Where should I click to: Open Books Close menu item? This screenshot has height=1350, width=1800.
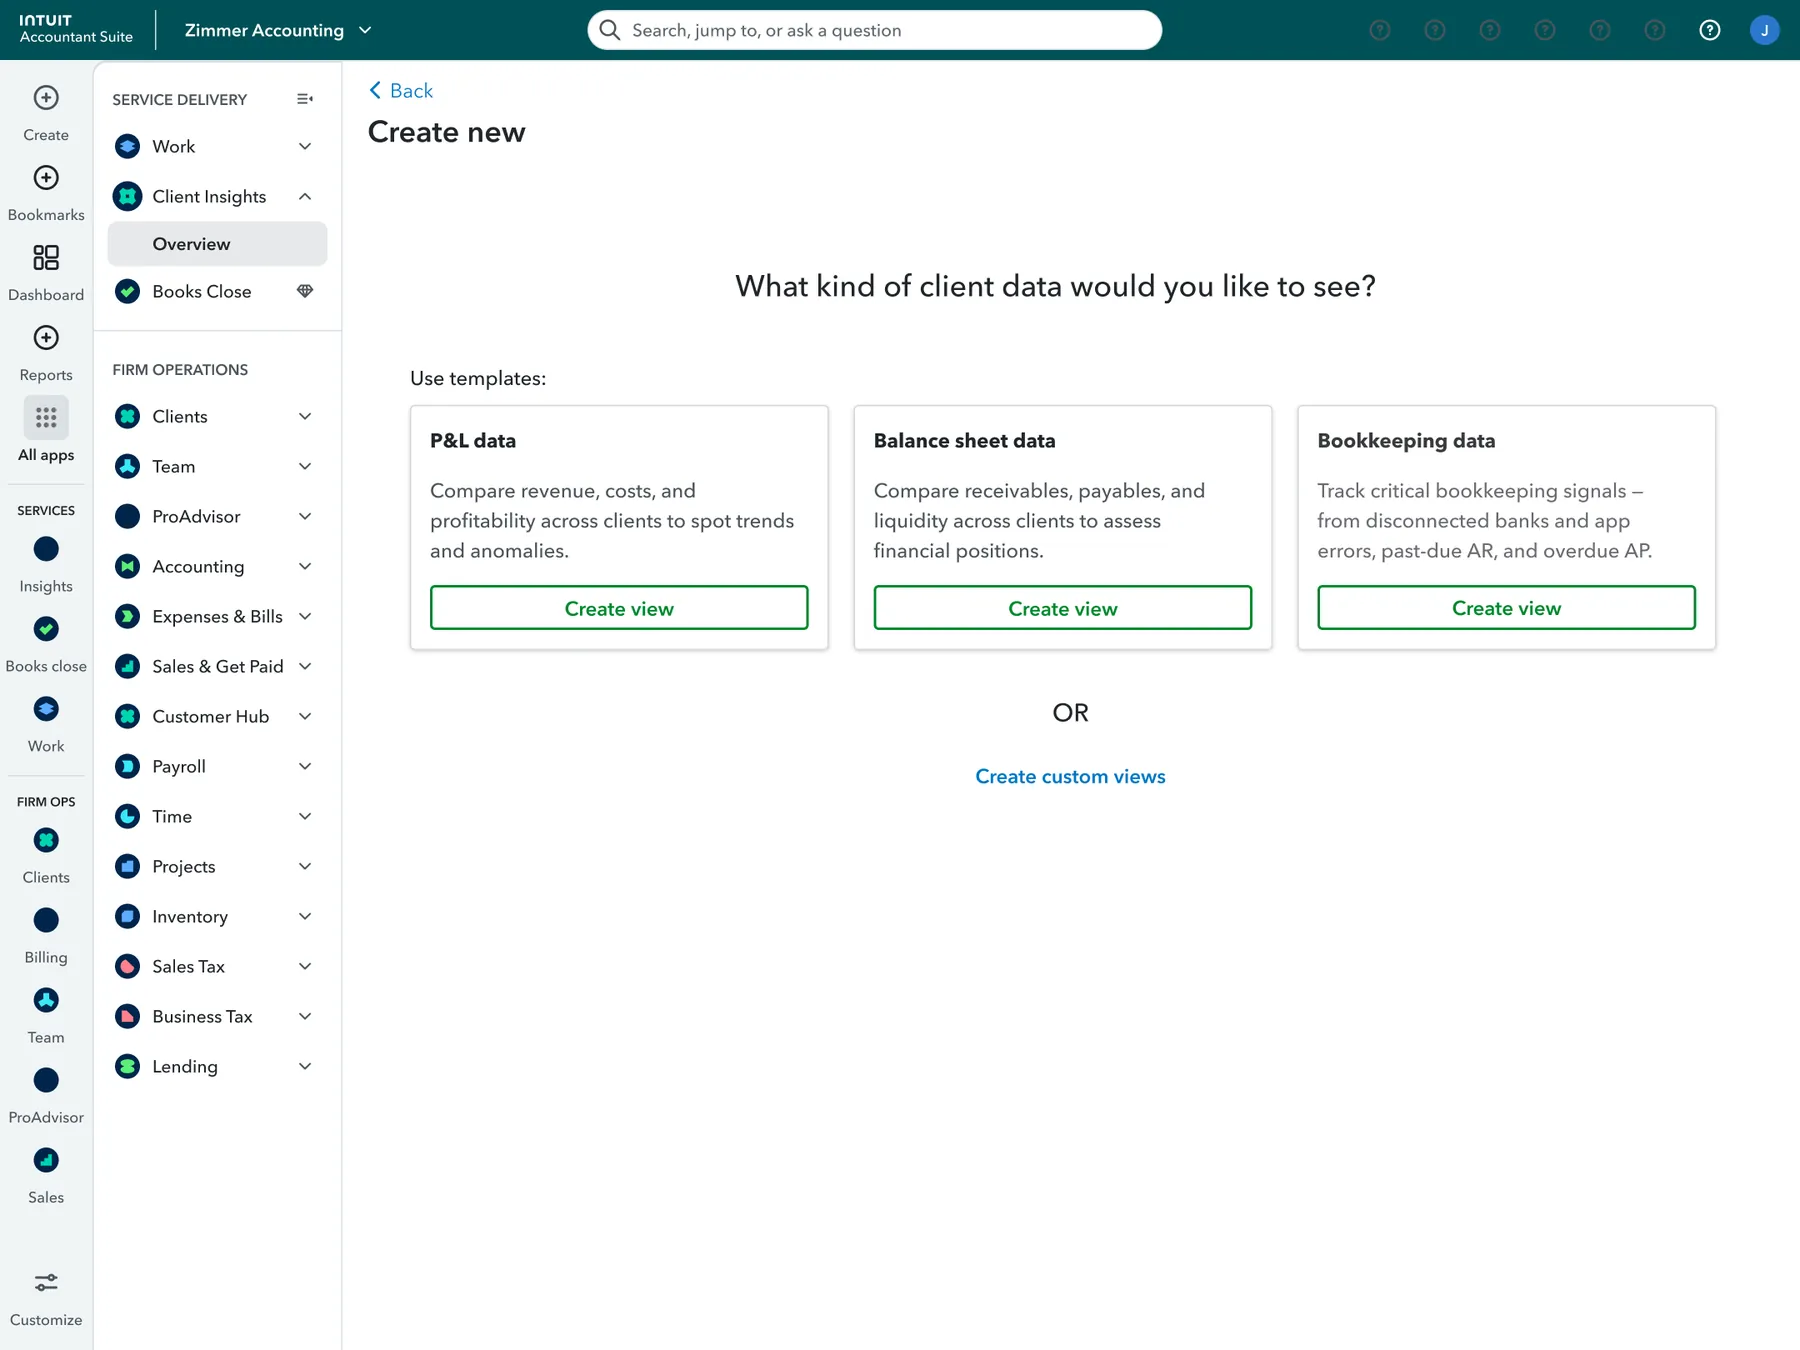tap(201, 291)
